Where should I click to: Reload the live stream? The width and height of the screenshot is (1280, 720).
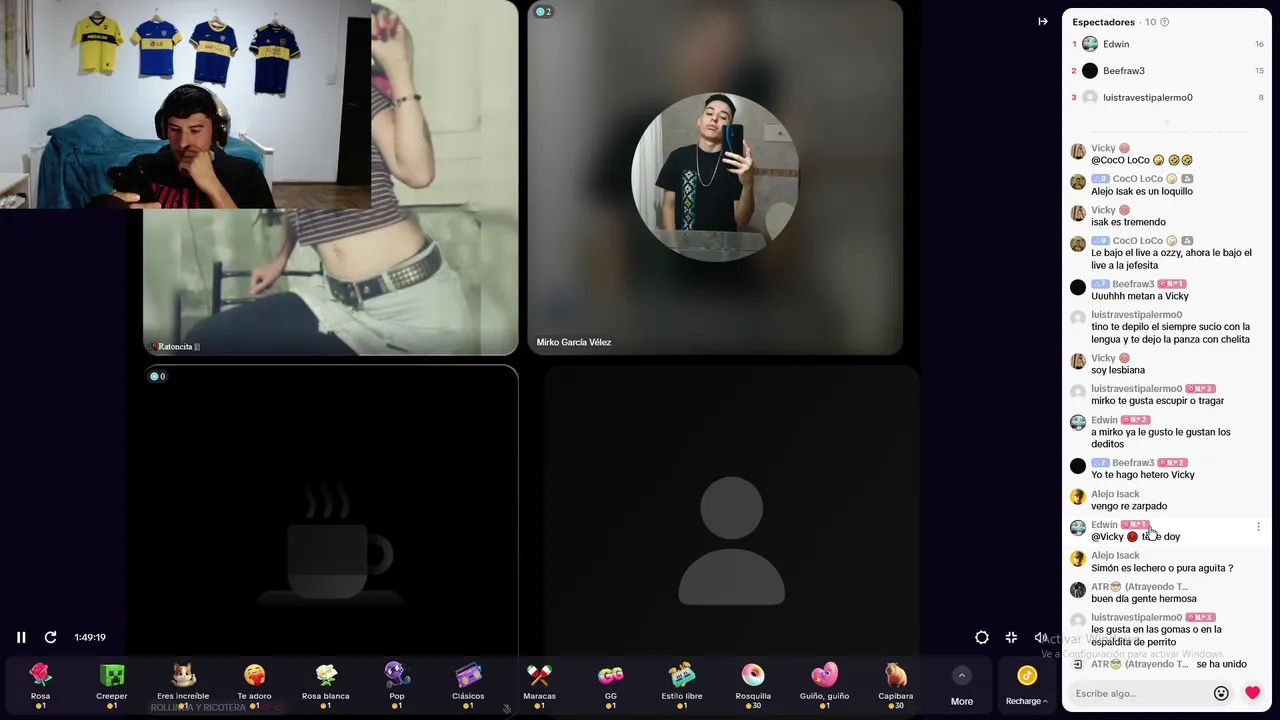50,637
